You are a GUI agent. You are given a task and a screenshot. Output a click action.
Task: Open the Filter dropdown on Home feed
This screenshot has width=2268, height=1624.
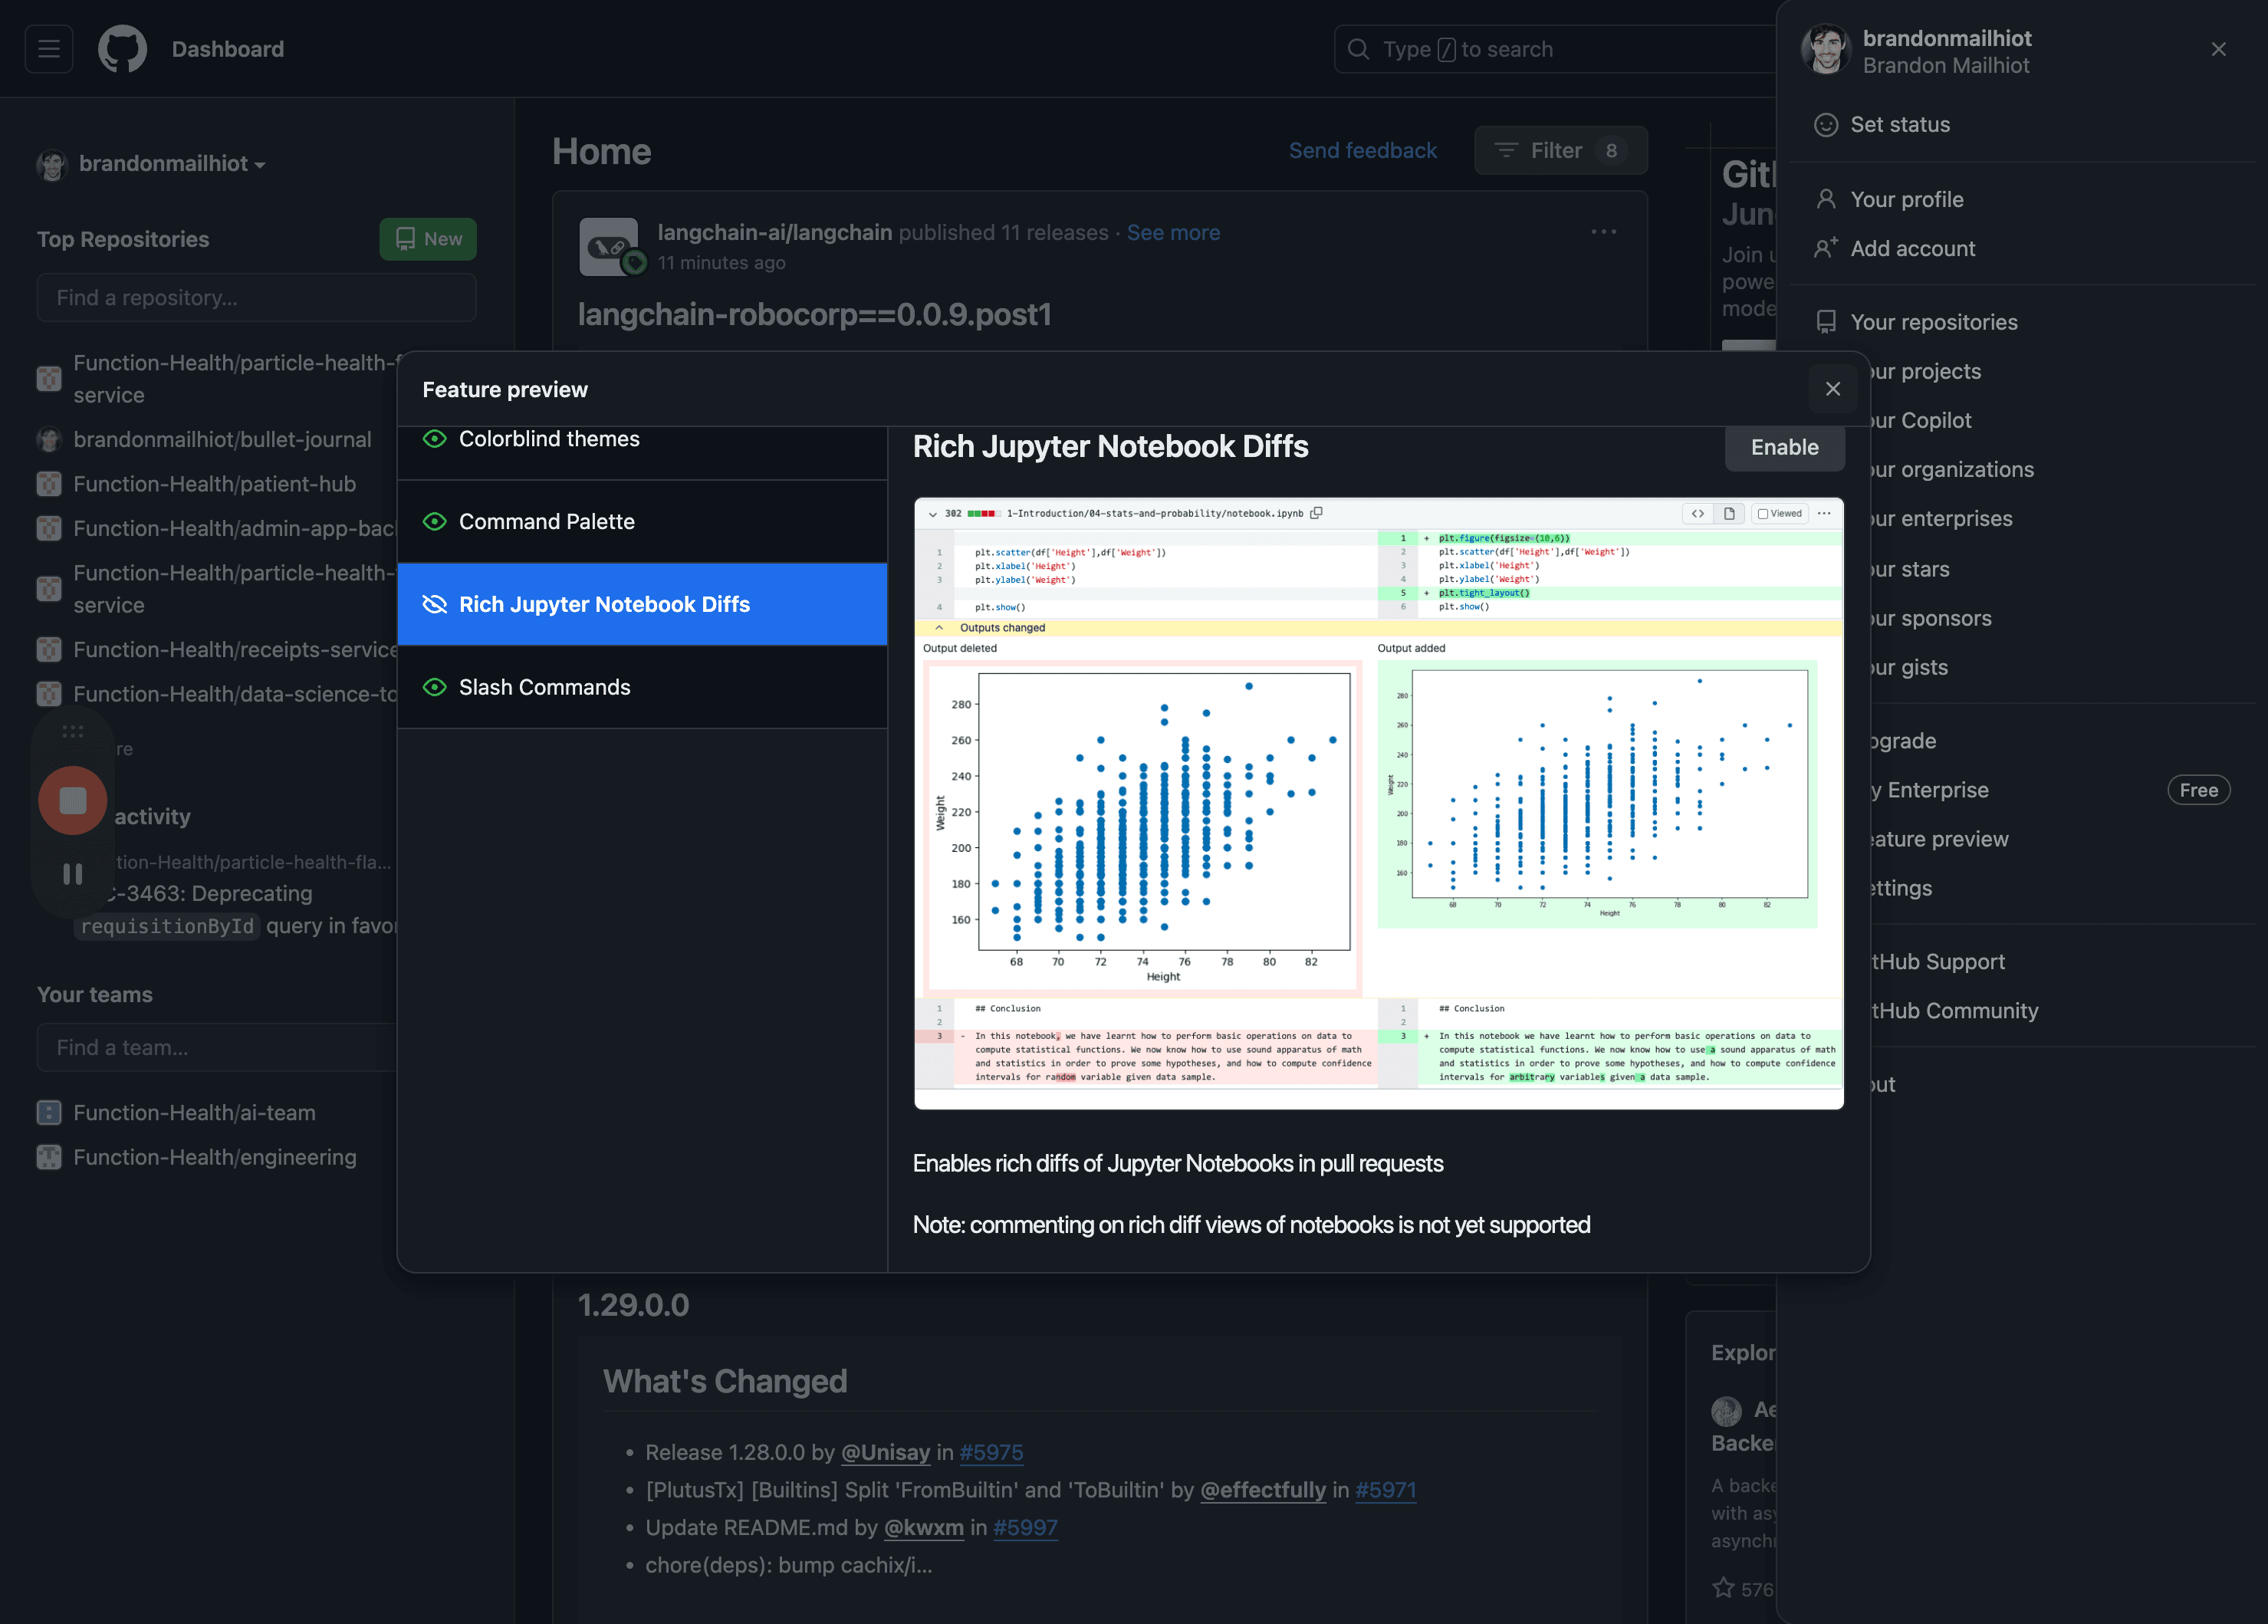1561,151
